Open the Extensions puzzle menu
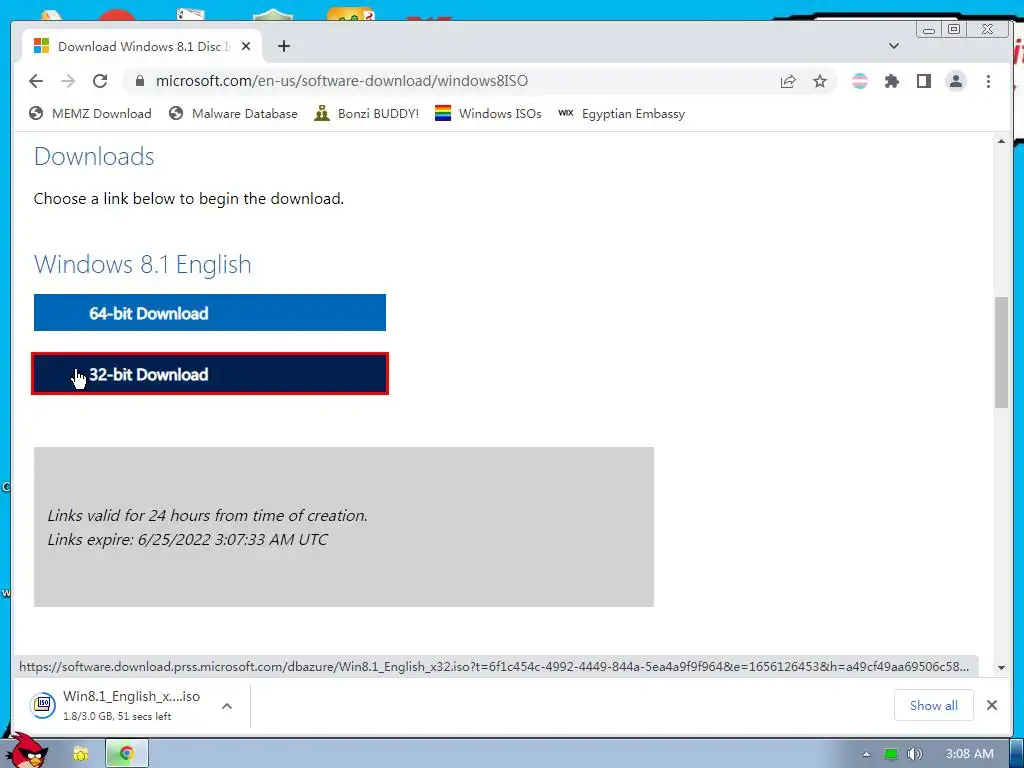This screenshot has height=768, width=1024. pyautogui.click(x=891, y=81)
